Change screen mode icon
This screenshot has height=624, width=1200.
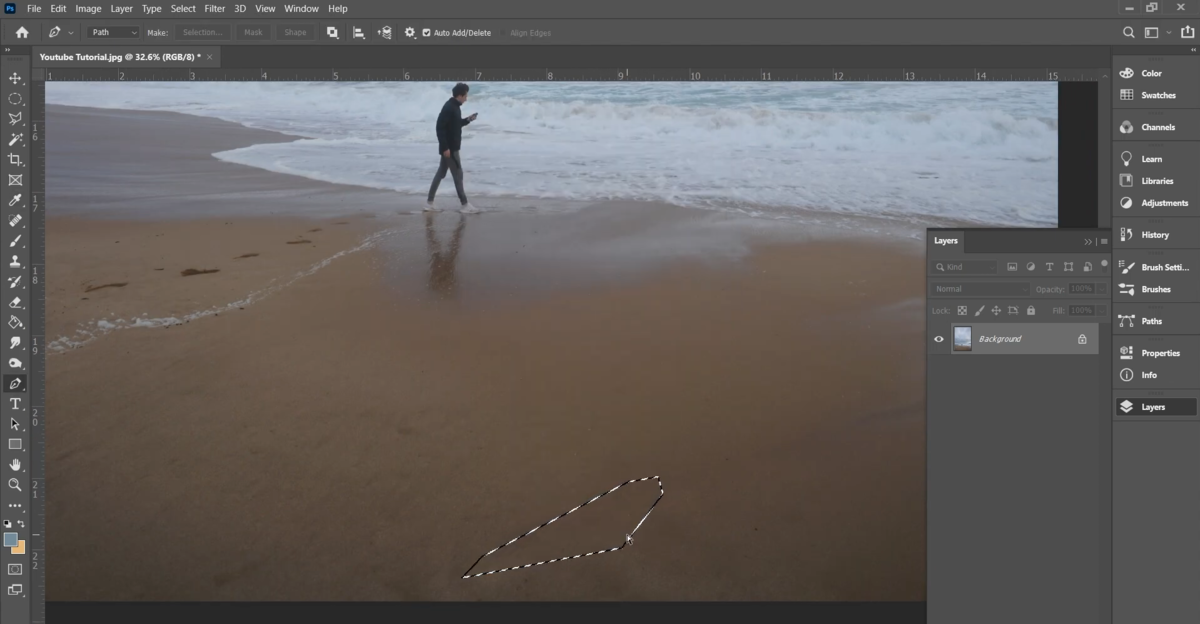[15, 590]
